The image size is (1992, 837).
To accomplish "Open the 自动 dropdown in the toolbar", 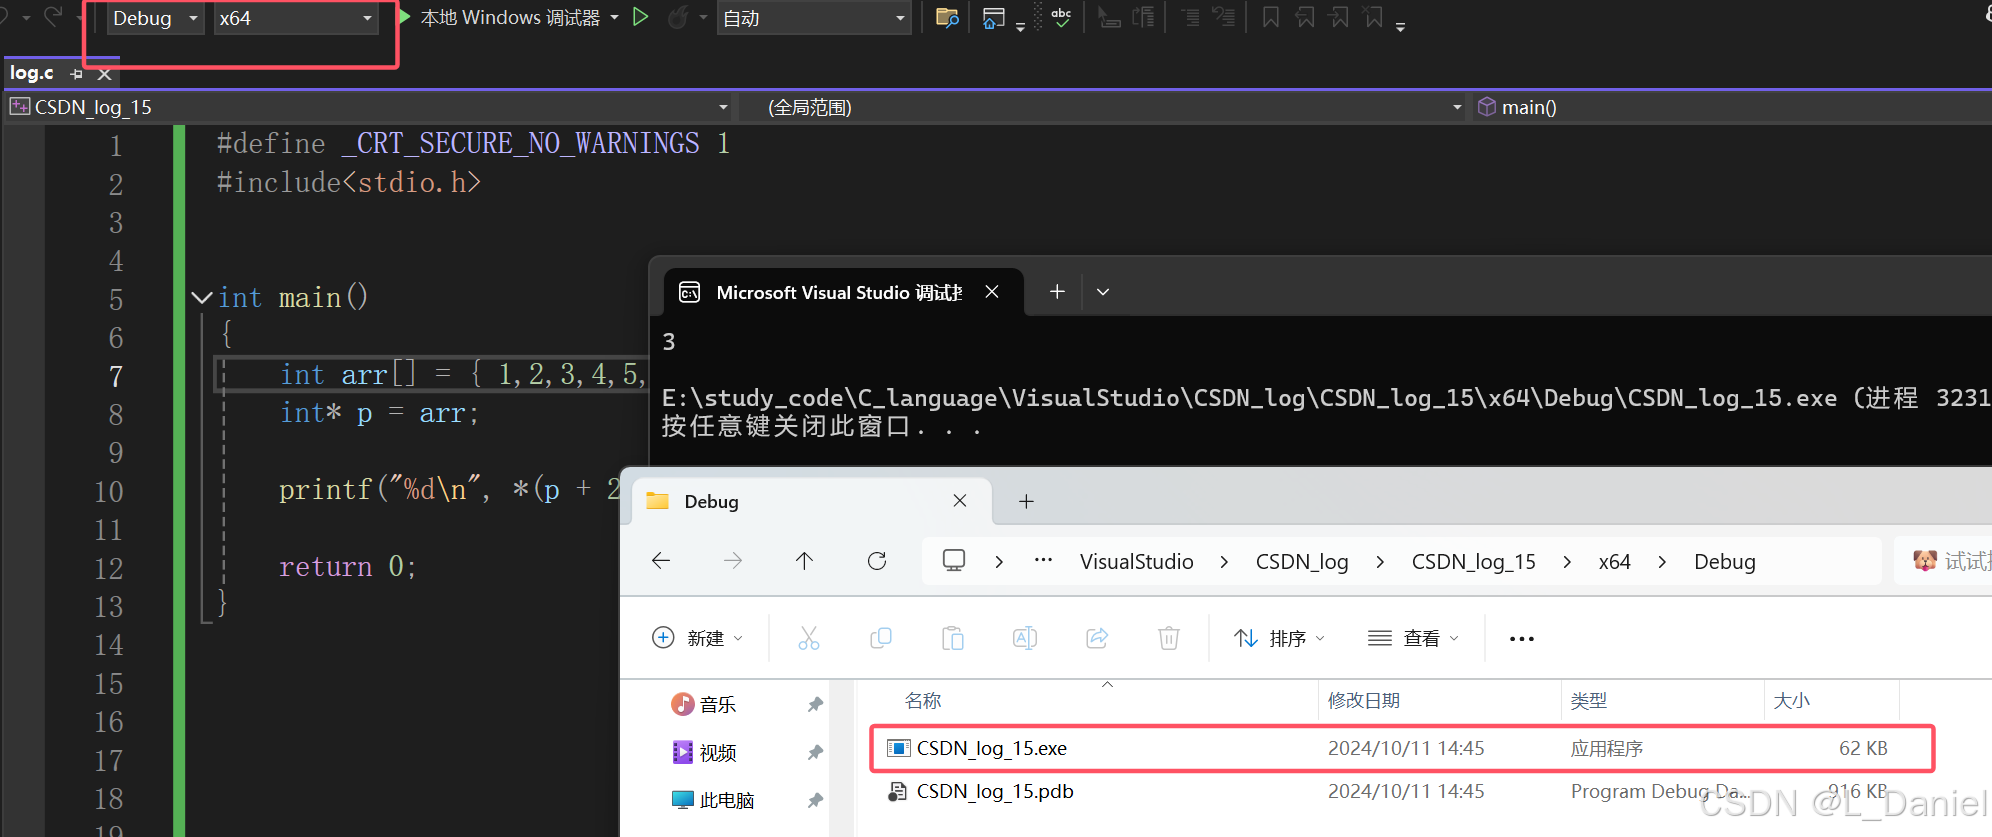I will 814,18.
